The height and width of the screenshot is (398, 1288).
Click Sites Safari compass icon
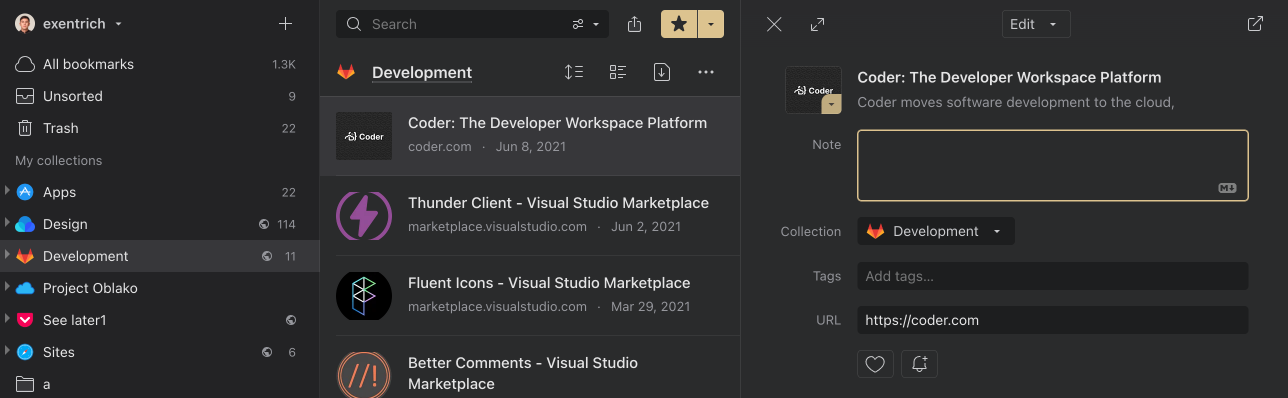(25, 352)
